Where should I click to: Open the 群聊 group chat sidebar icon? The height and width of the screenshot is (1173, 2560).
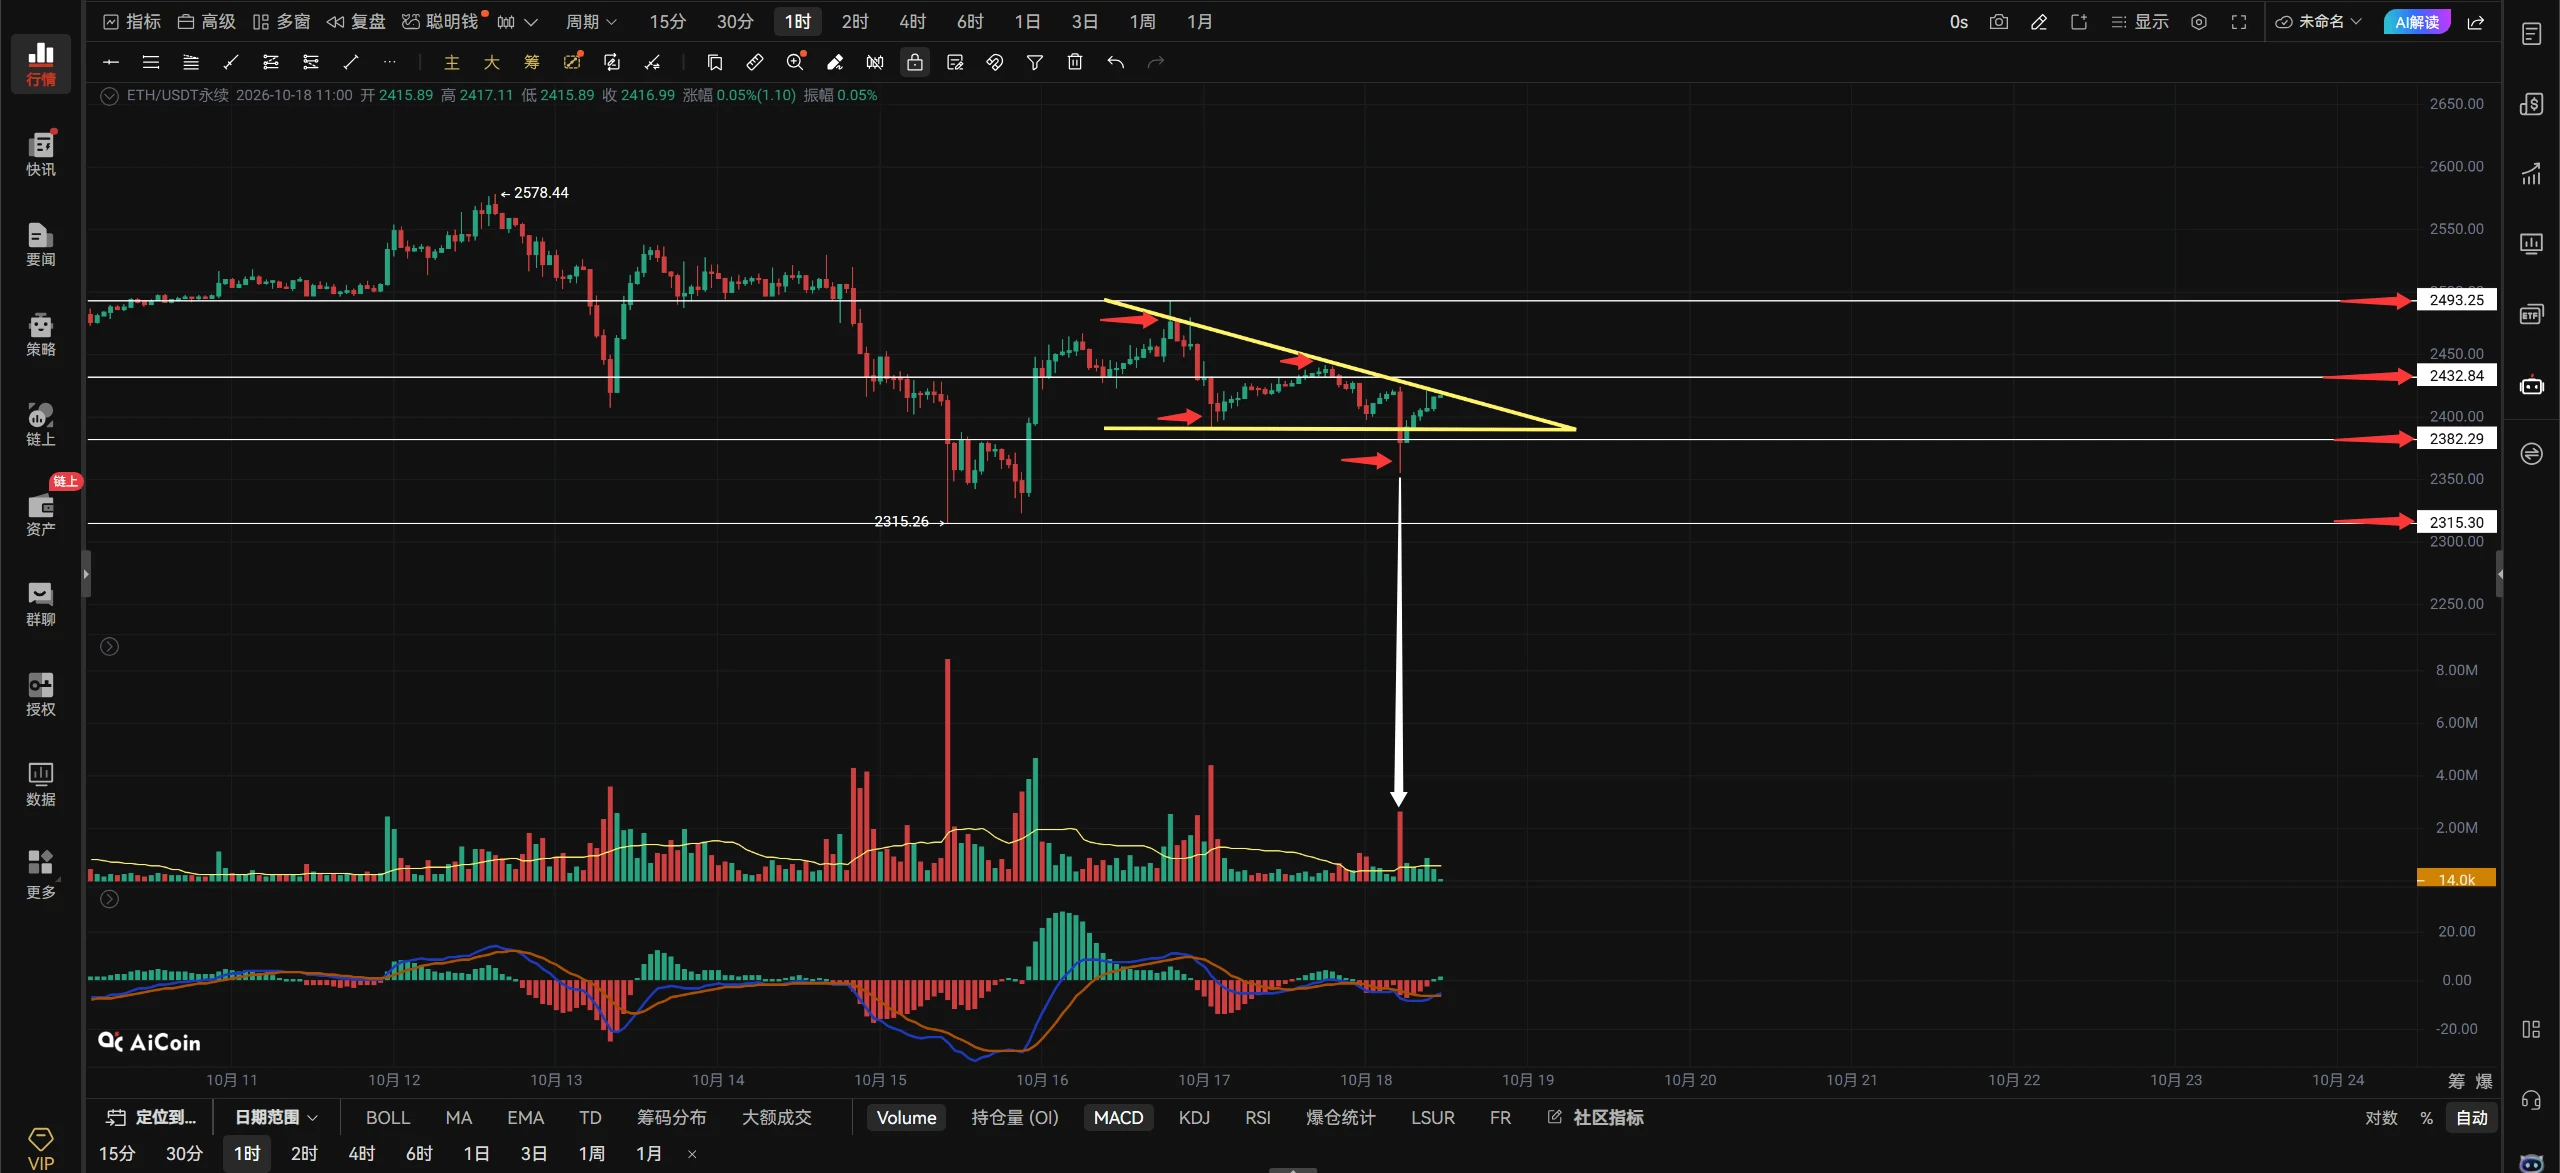pos(41,604)
